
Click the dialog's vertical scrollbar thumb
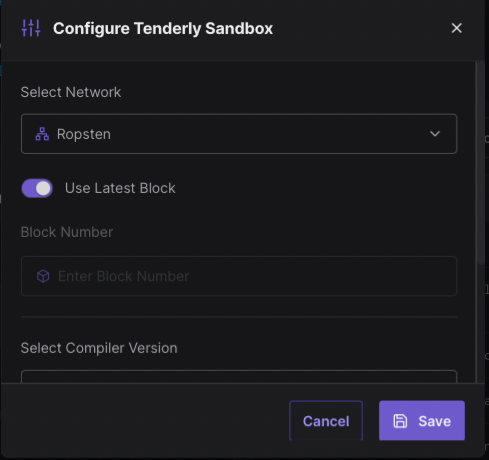pyautogui.click(x=480, y=163)
